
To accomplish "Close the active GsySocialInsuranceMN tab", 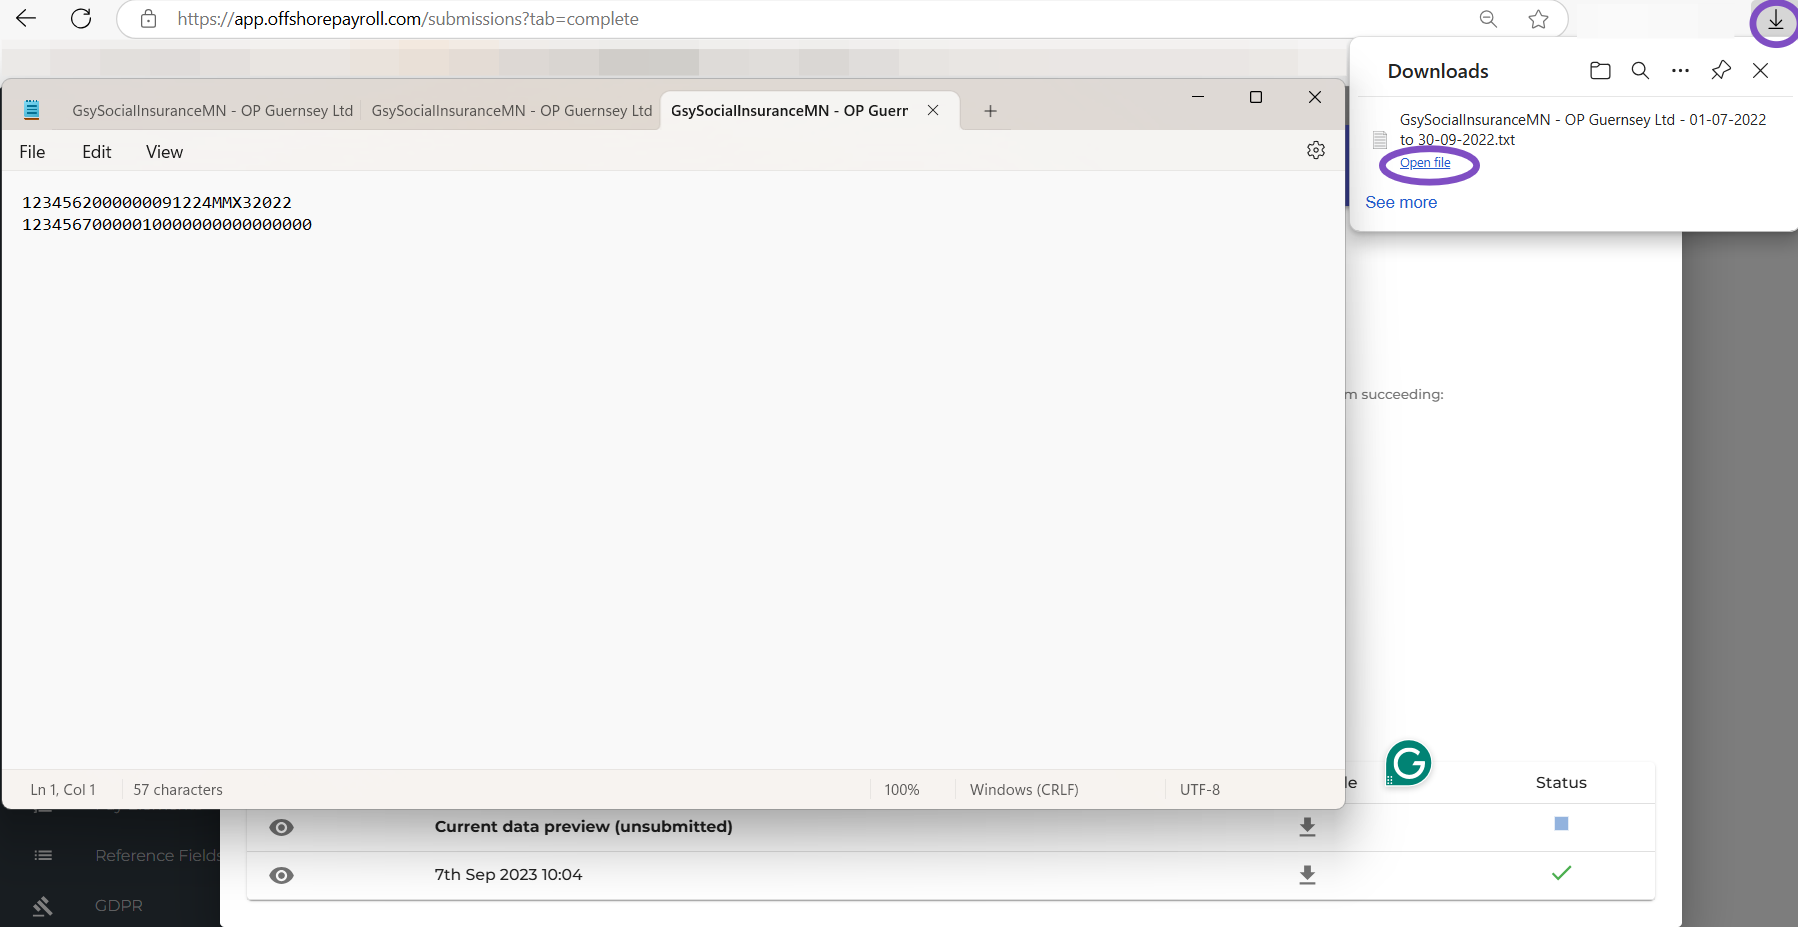I will (x=932, y=110).
